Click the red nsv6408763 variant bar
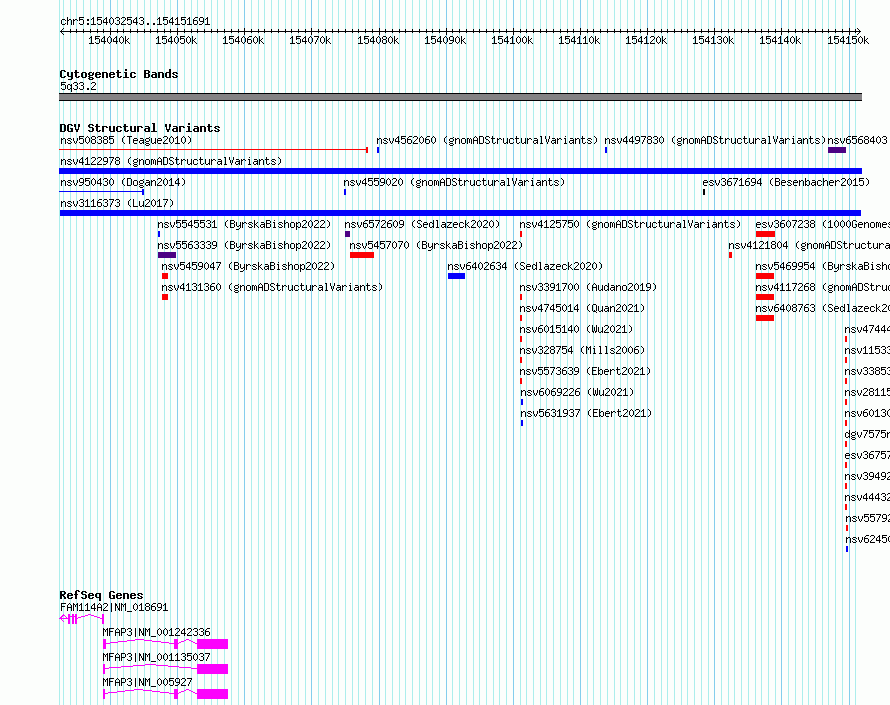 (765, 318)
